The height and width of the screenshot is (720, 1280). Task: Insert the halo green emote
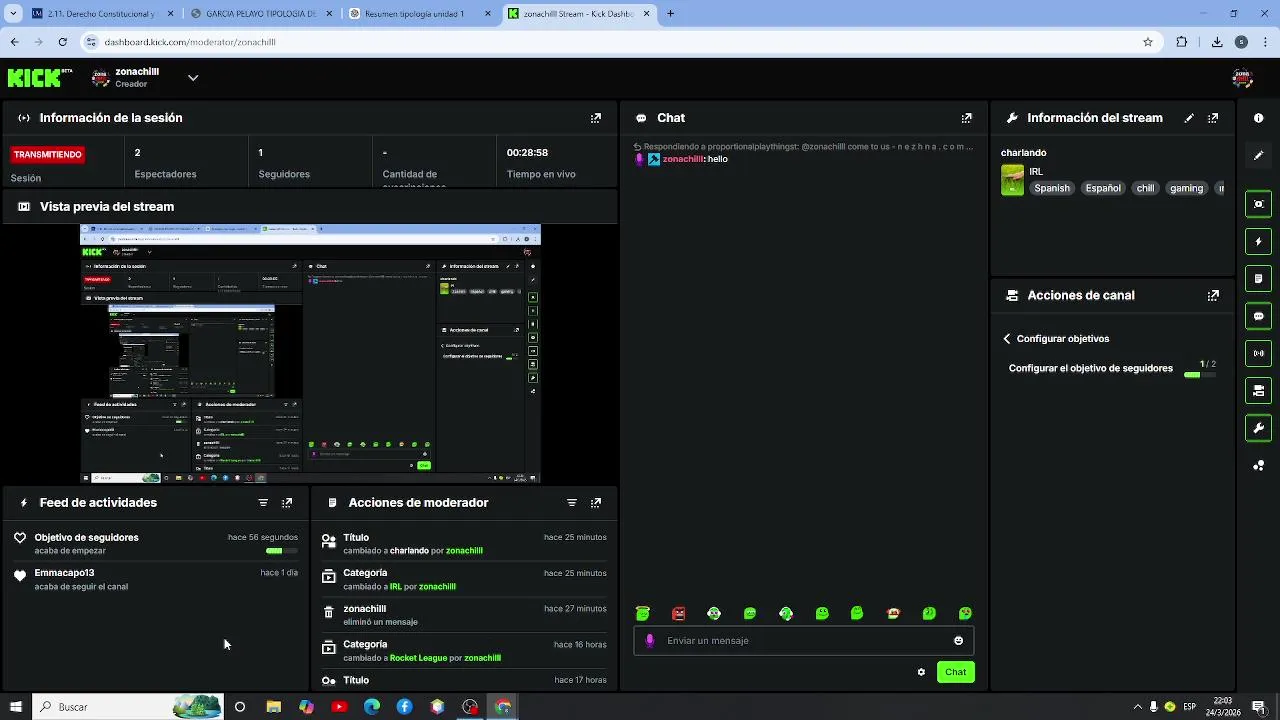coord(643,614)
